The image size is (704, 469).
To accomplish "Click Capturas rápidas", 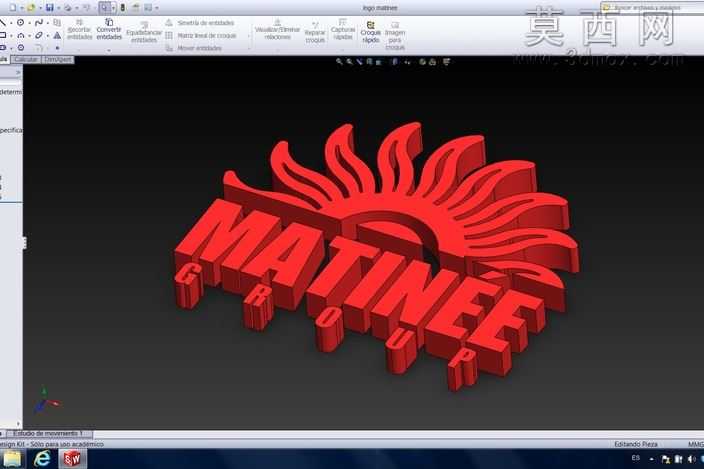I will click(x=343, y=30).
